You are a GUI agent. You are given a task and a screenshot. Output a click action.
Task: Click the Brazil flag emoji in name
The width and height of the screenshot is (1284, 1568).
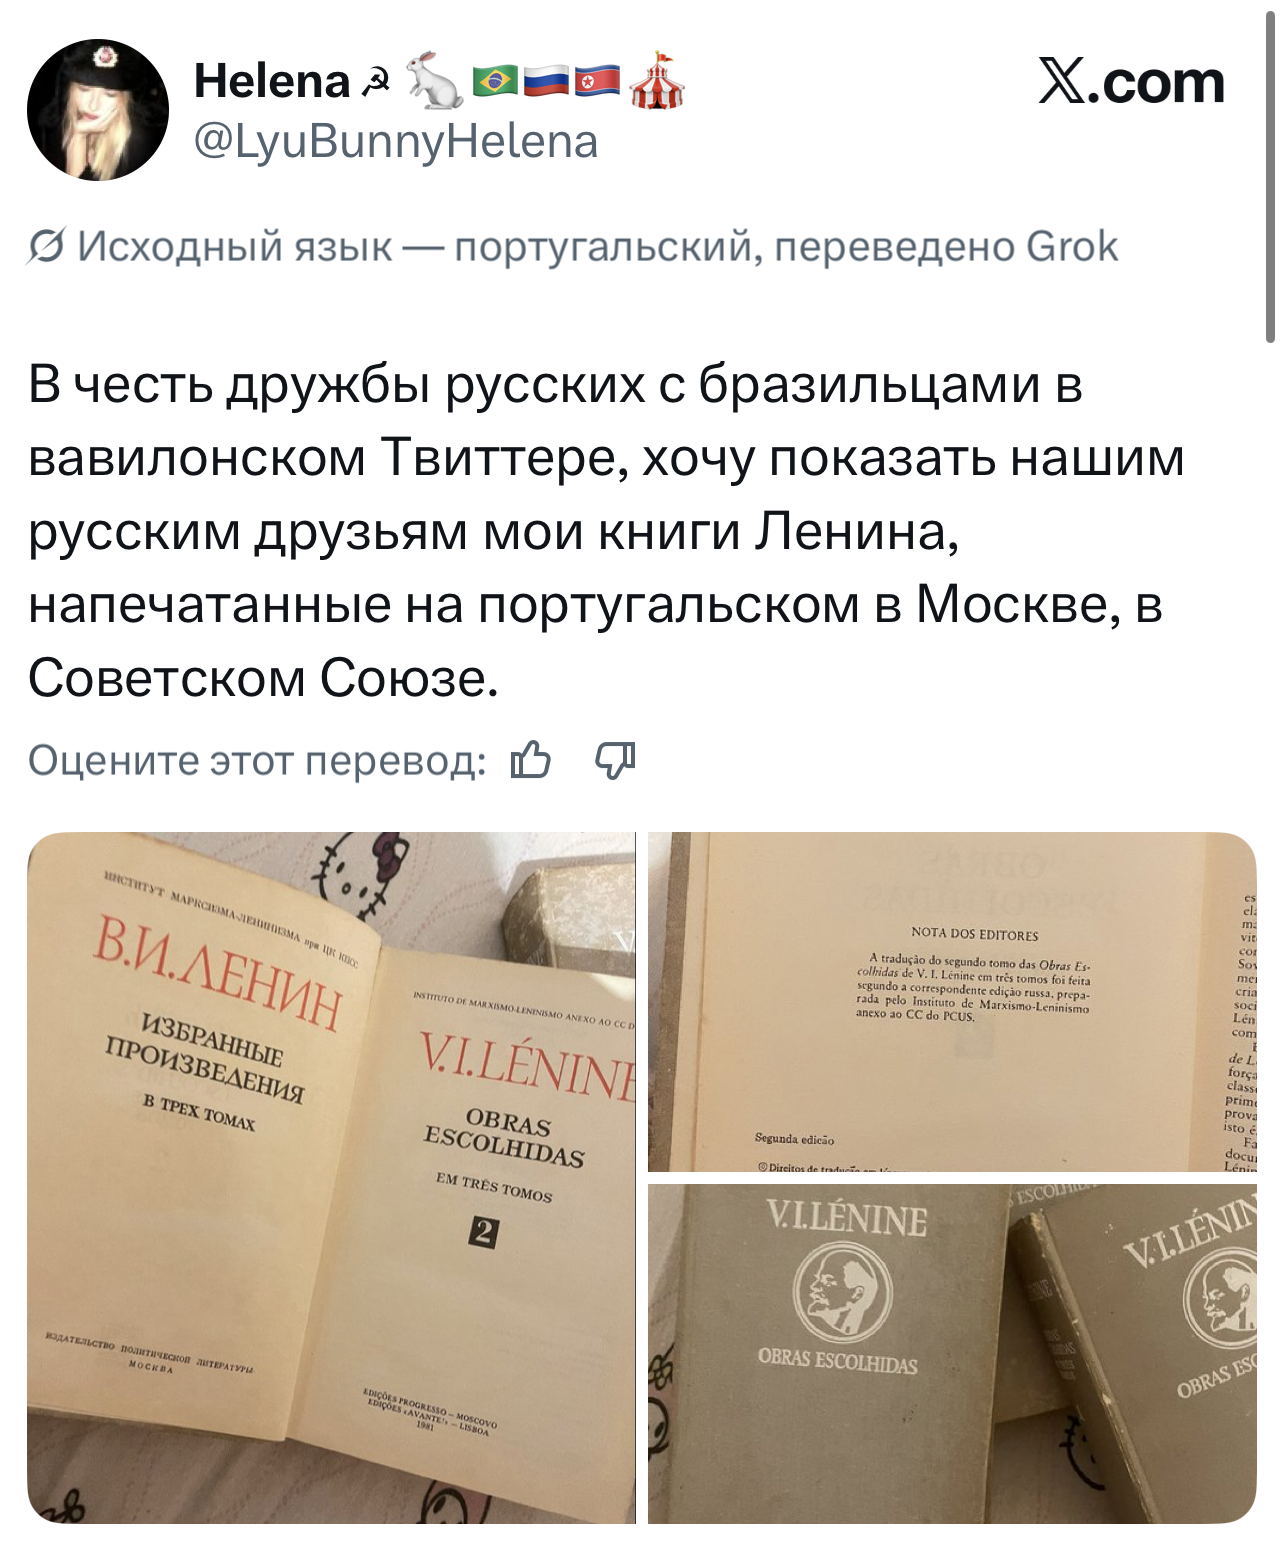point(494,81)
